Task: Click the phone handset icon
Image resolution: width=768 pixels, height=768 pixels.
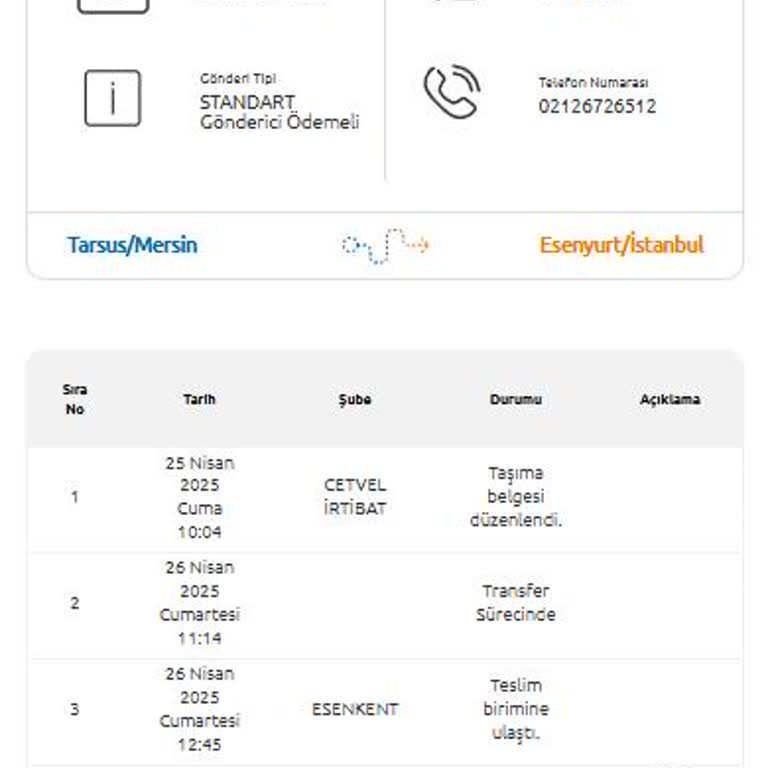Action: tap(452, 93)
